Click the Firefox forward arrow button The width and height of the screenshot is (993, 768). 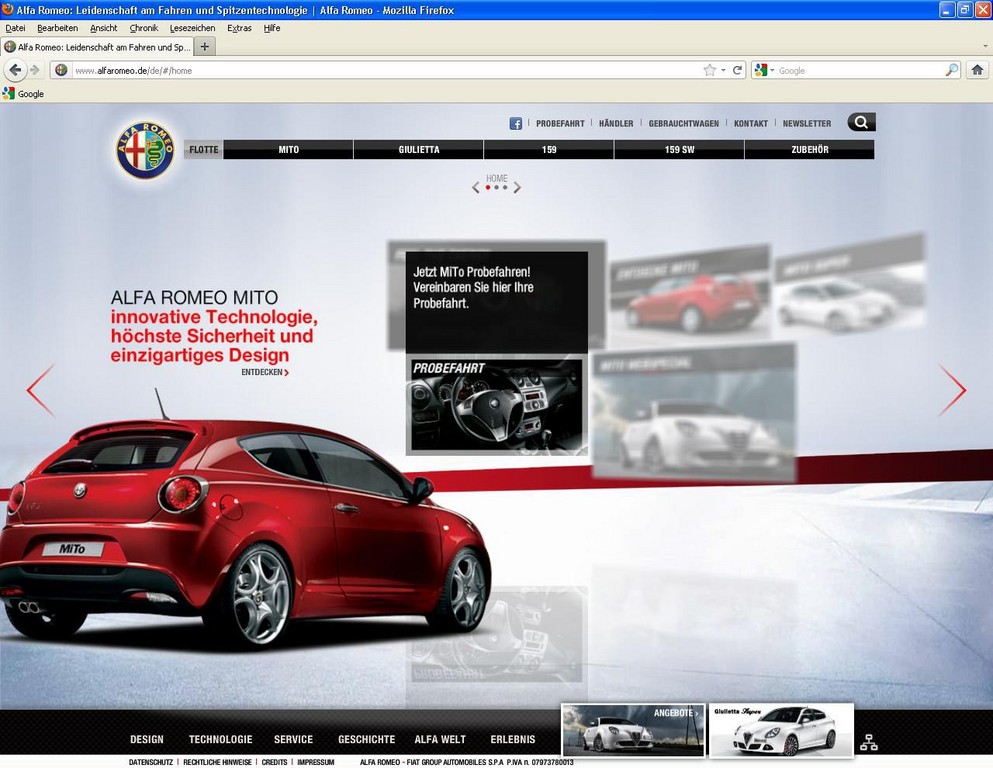click(35, 70)
